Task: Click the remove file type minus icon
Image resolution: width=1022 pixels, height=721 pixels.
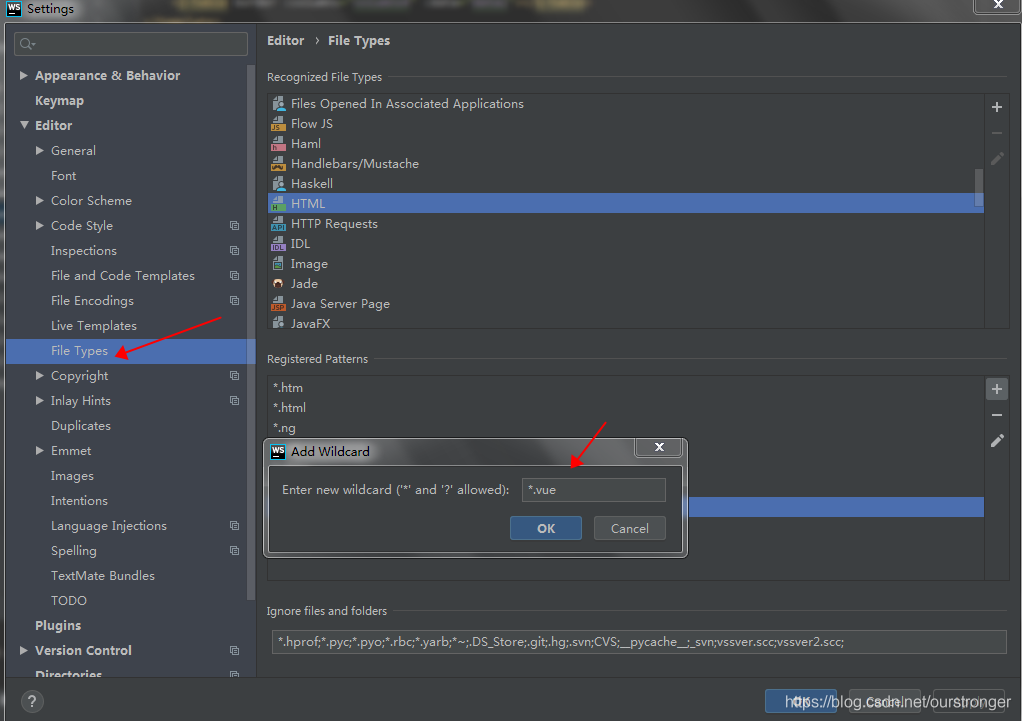Action: pyautogui.click(x=997, y=133)
